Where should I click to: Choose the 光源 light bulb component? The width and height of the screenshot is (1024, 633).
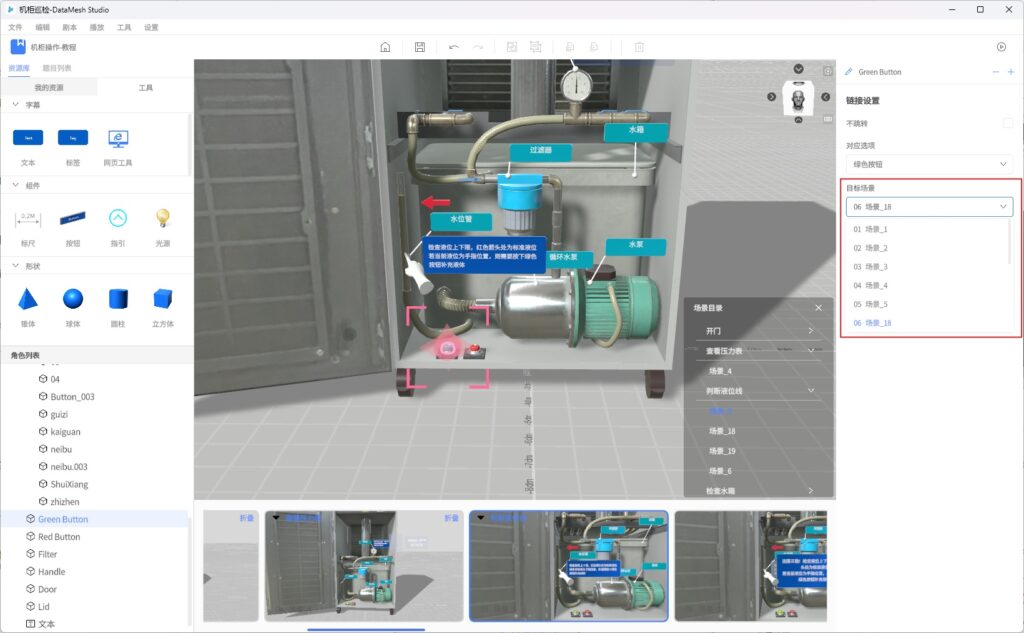point(162,217)
